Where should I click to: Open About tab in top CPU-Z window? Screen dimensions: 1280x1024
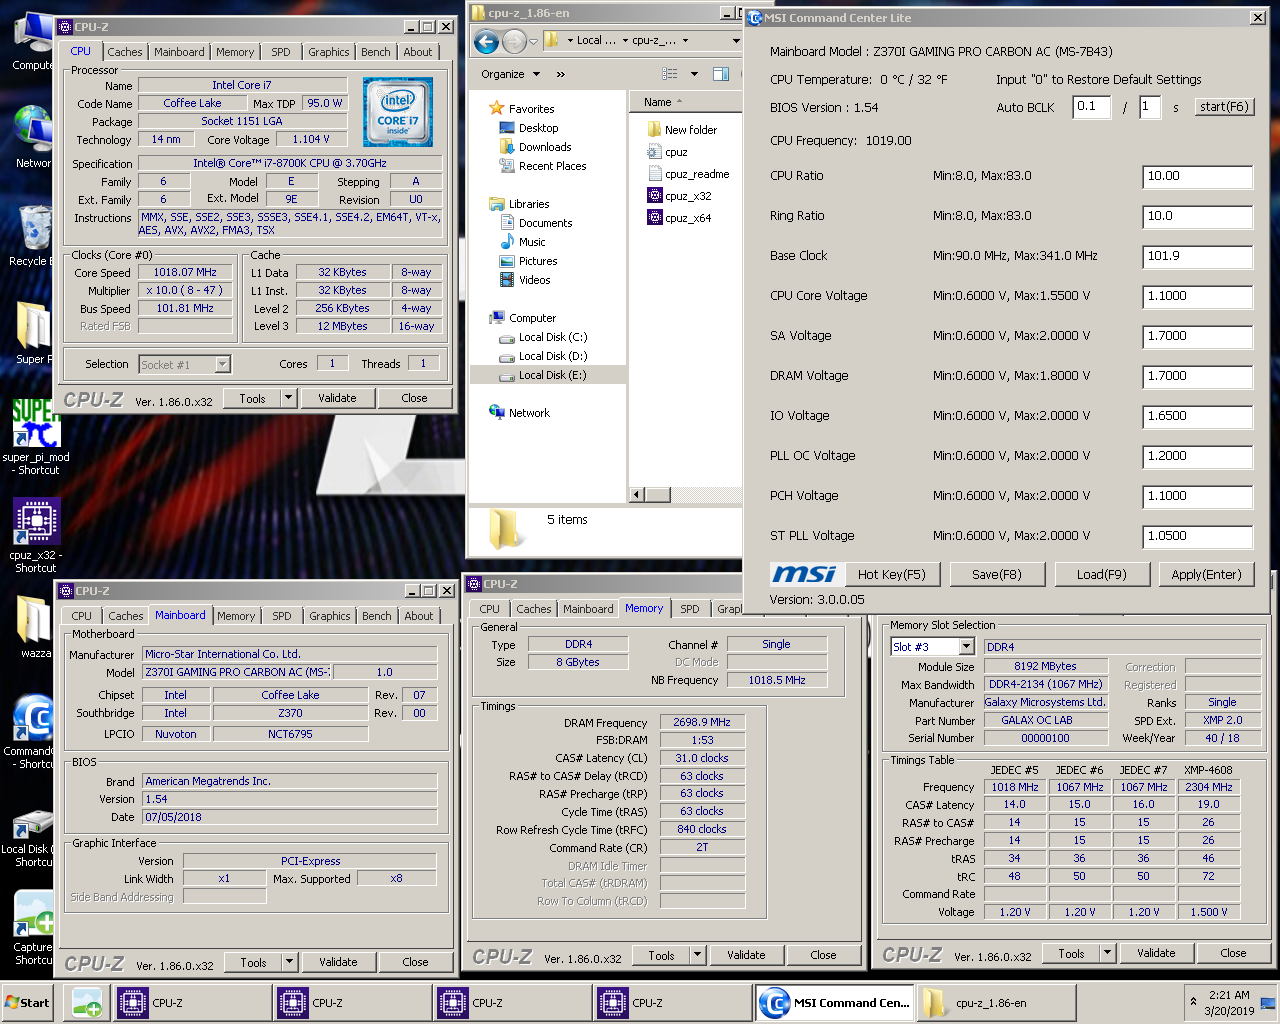tap(418, 52)
